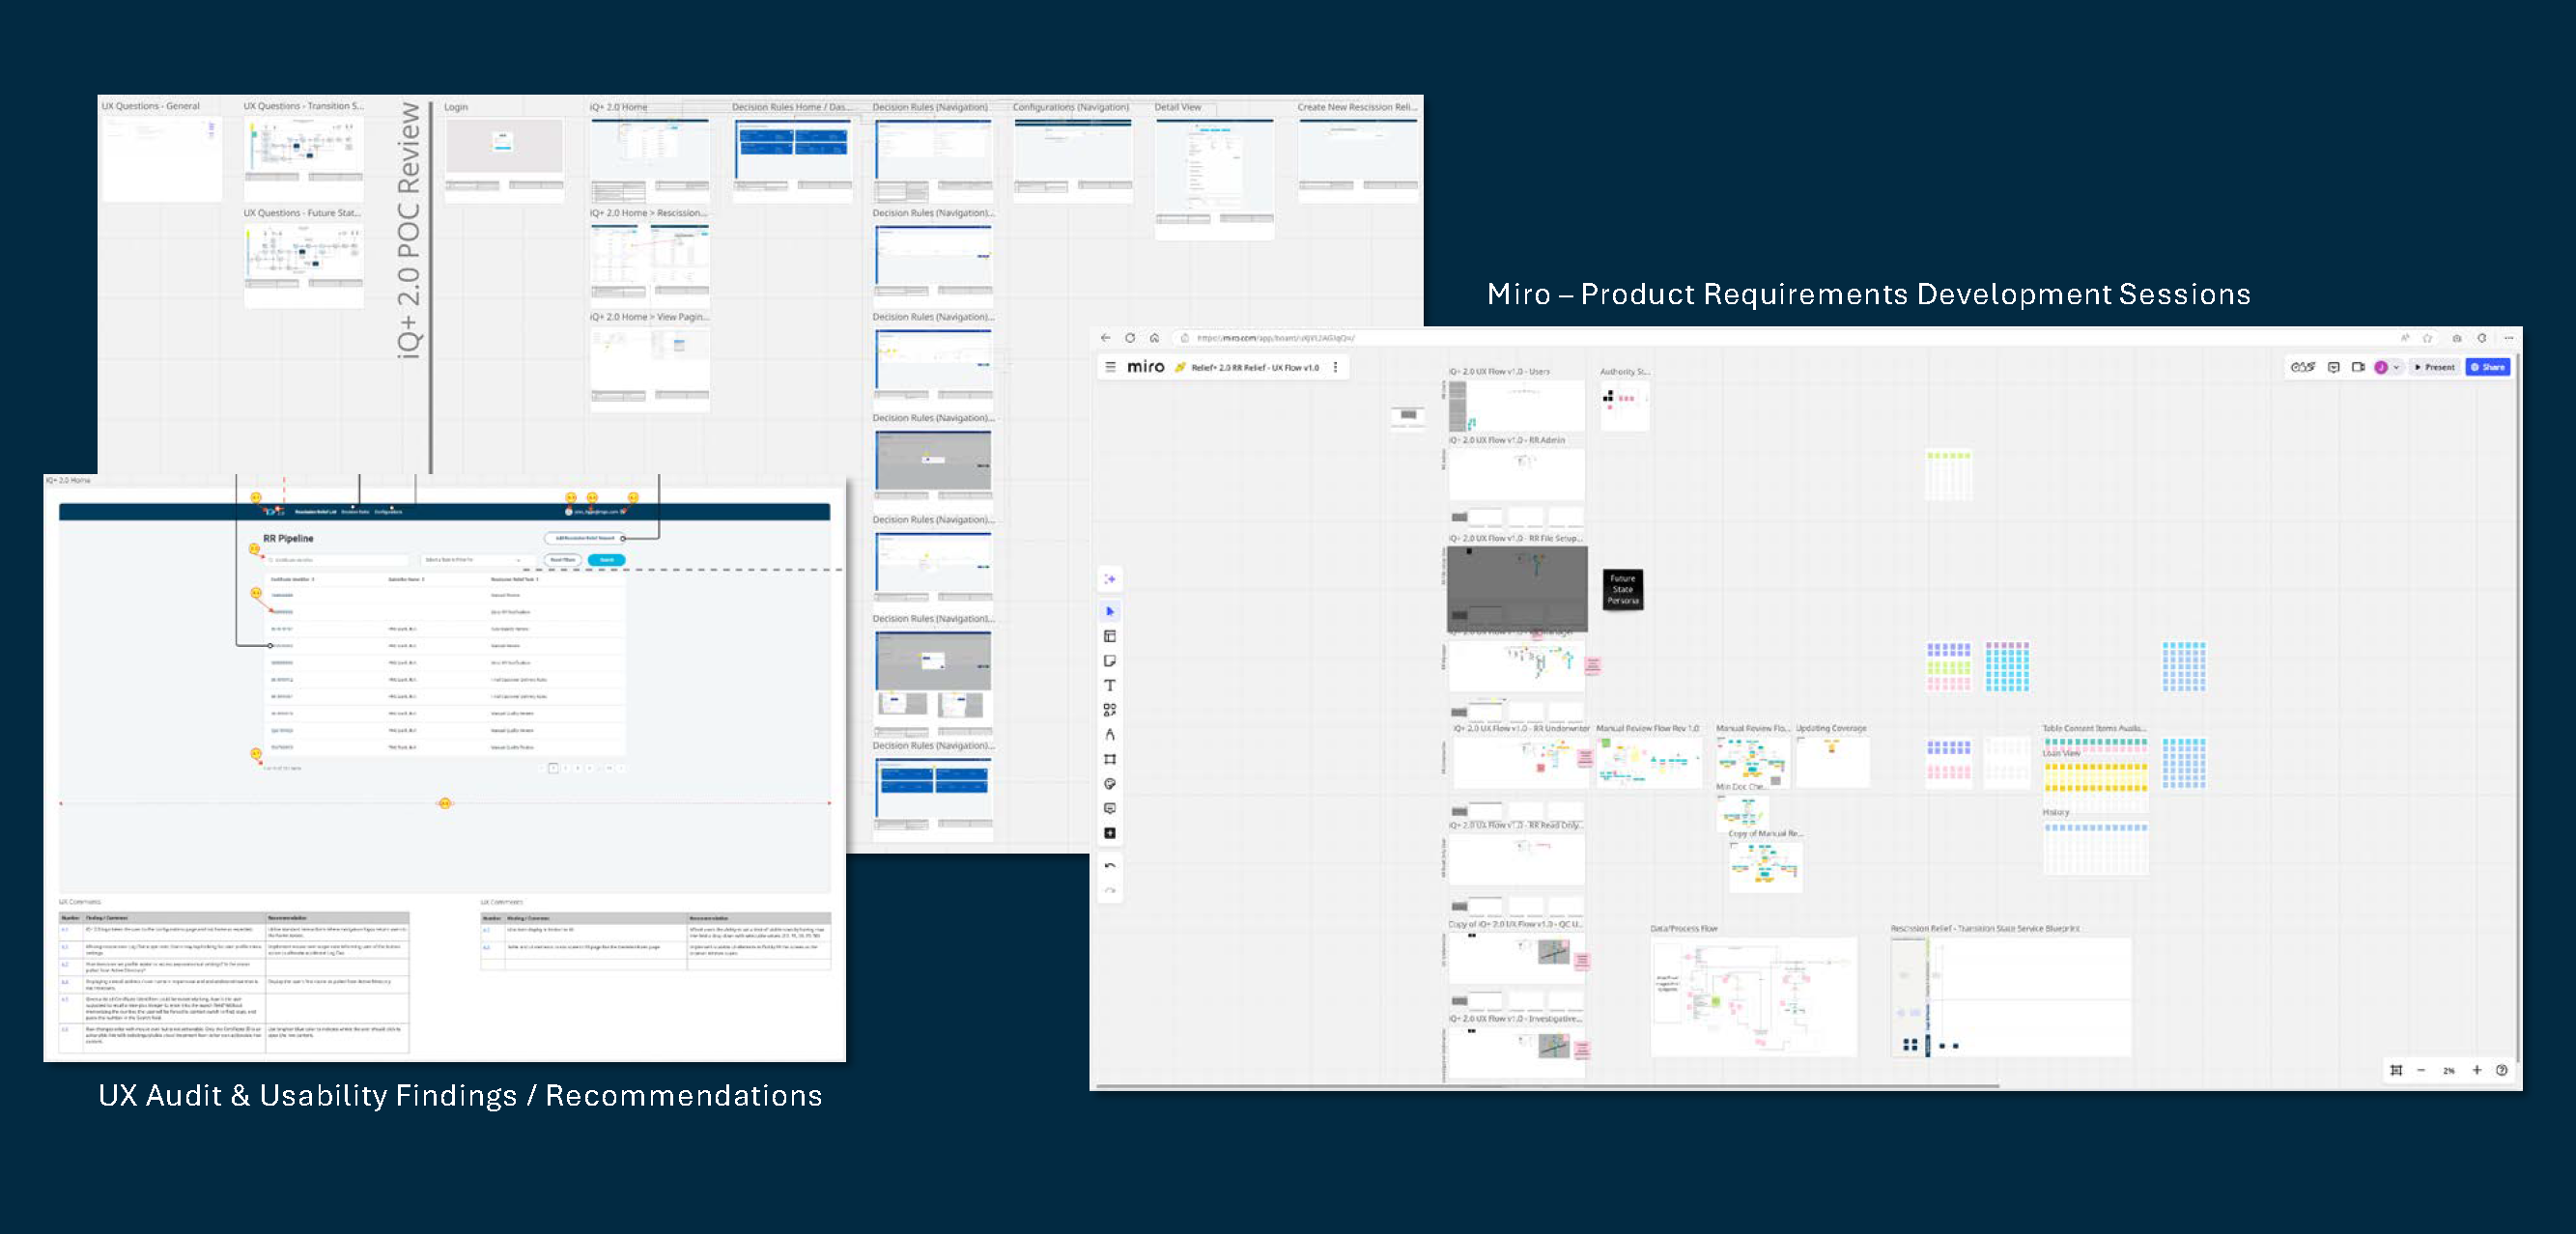This screenshot has width=2576, height=1234.
Task: Click Add Rescission Relief Request button
Action: pyautogui.click(x=585, y=538)
